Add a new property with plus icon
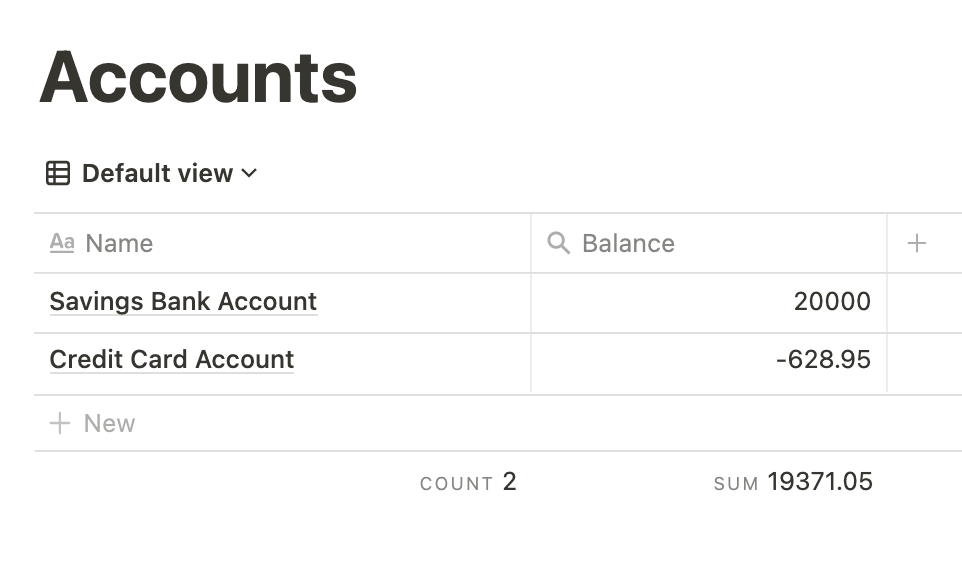 (x=917, y=243)
